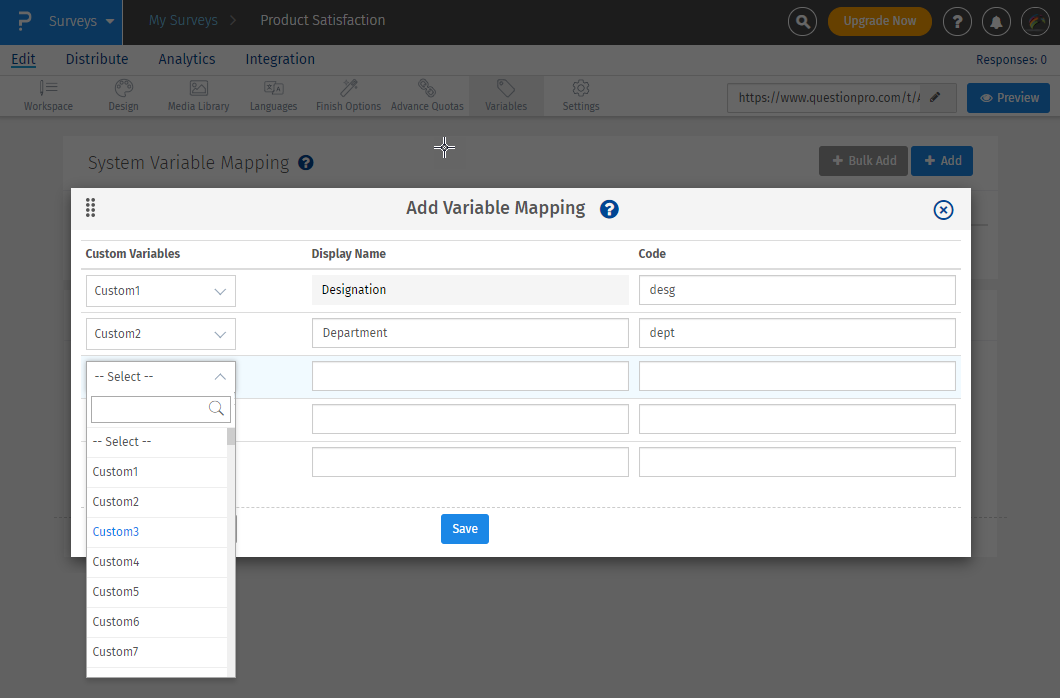Switch to the Analytics tab
Viewport: 1060px width, 698px height.
[x=186, y=59]
